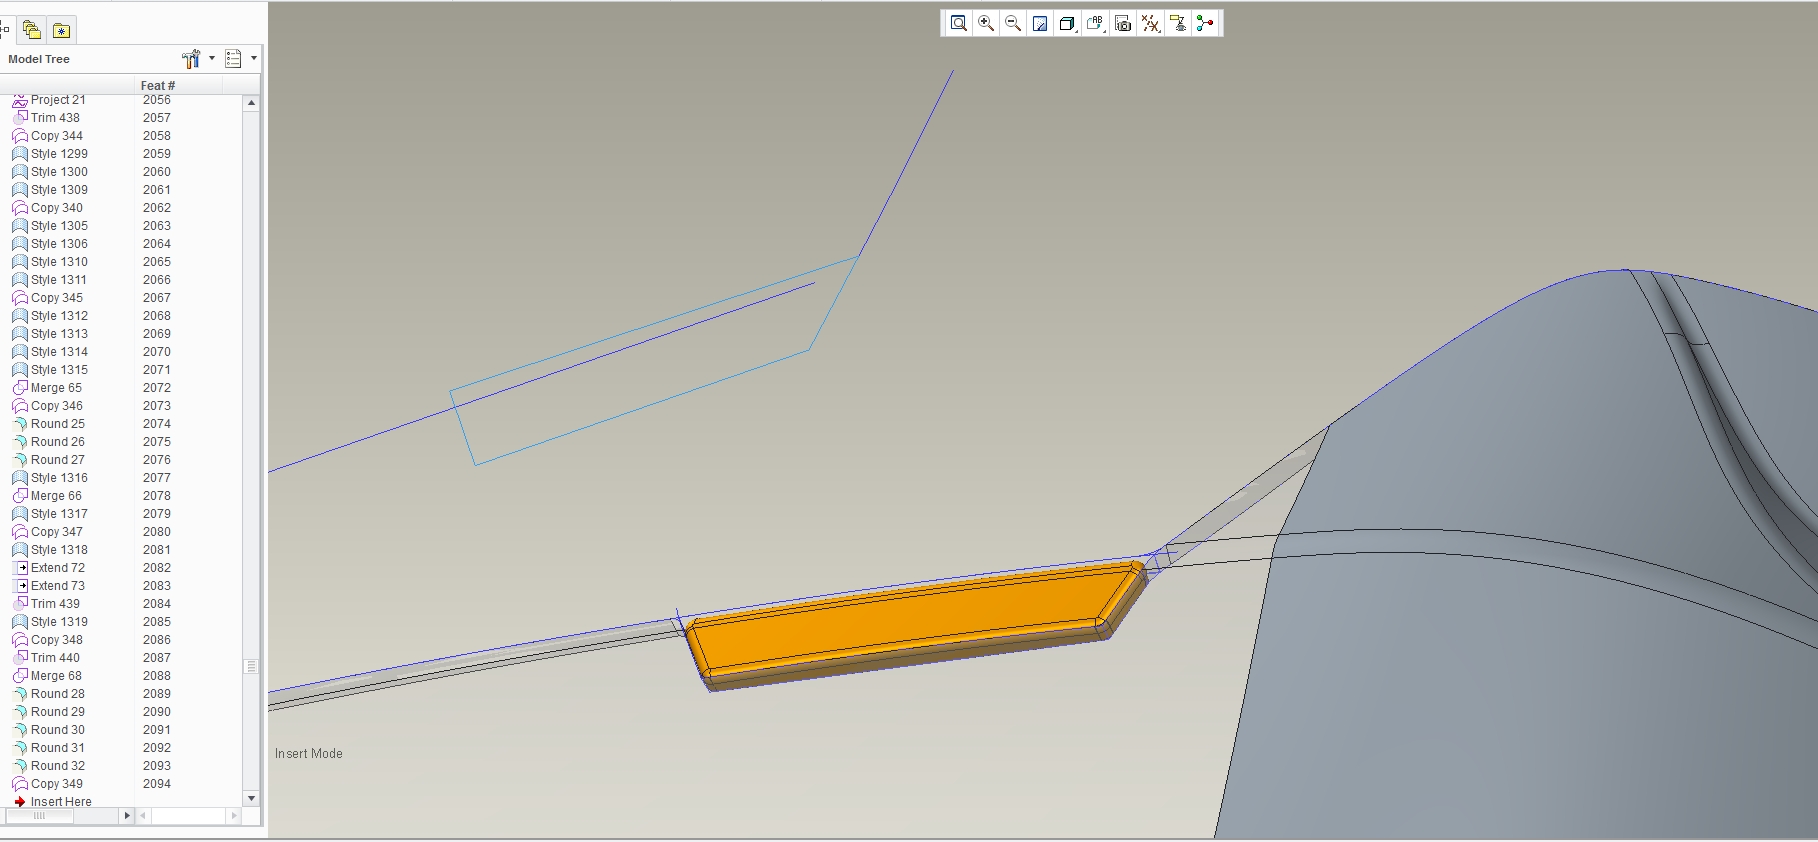Select Copy 348 feature

coord(57,640)
